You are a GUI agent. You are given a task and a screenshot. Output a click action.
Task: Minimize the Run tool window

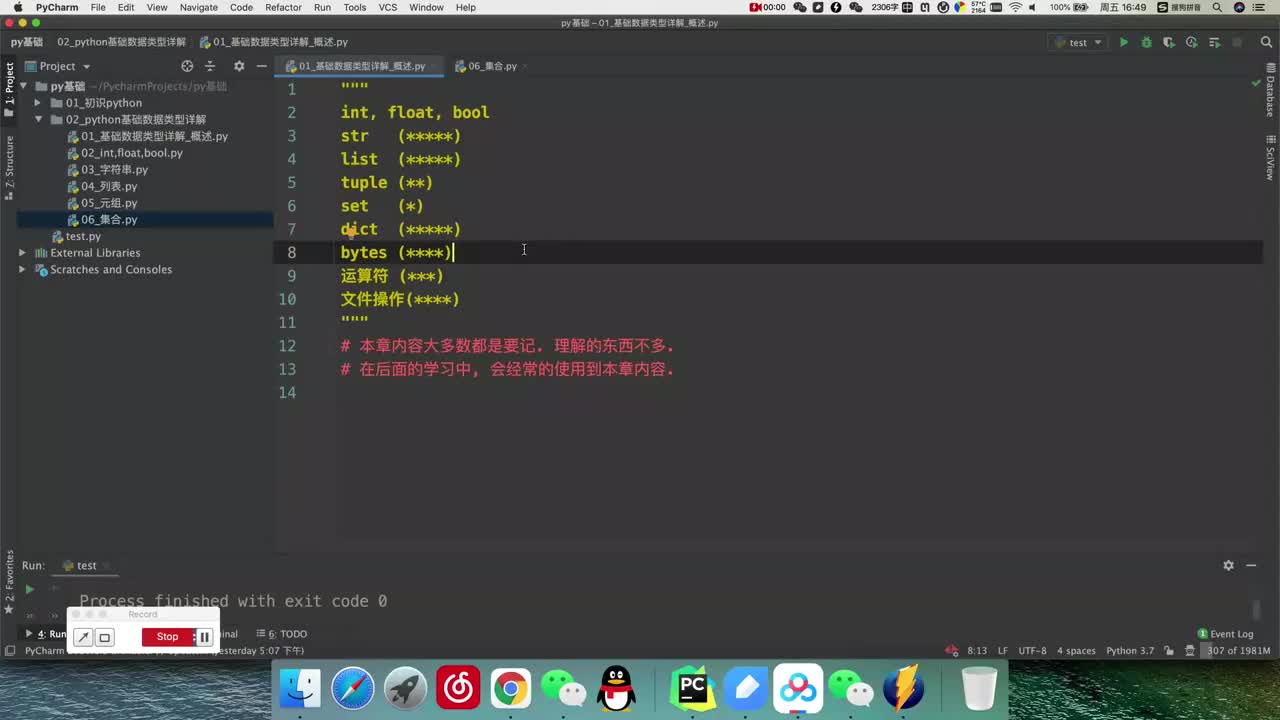coord(1251,566)
